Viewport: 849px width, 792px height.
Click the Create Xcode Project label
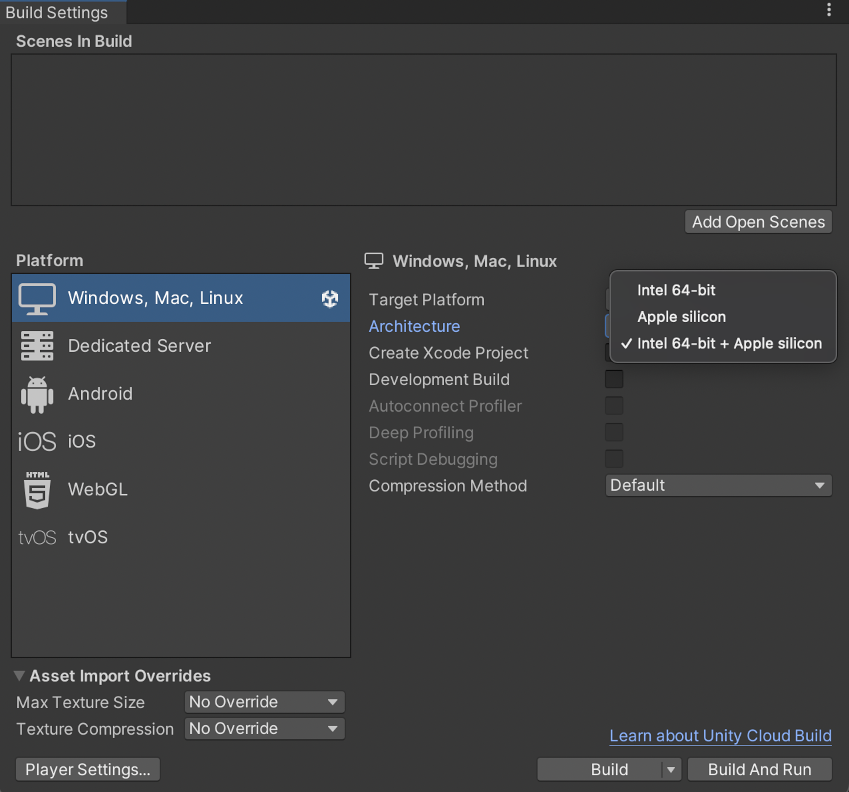[448, 353]
